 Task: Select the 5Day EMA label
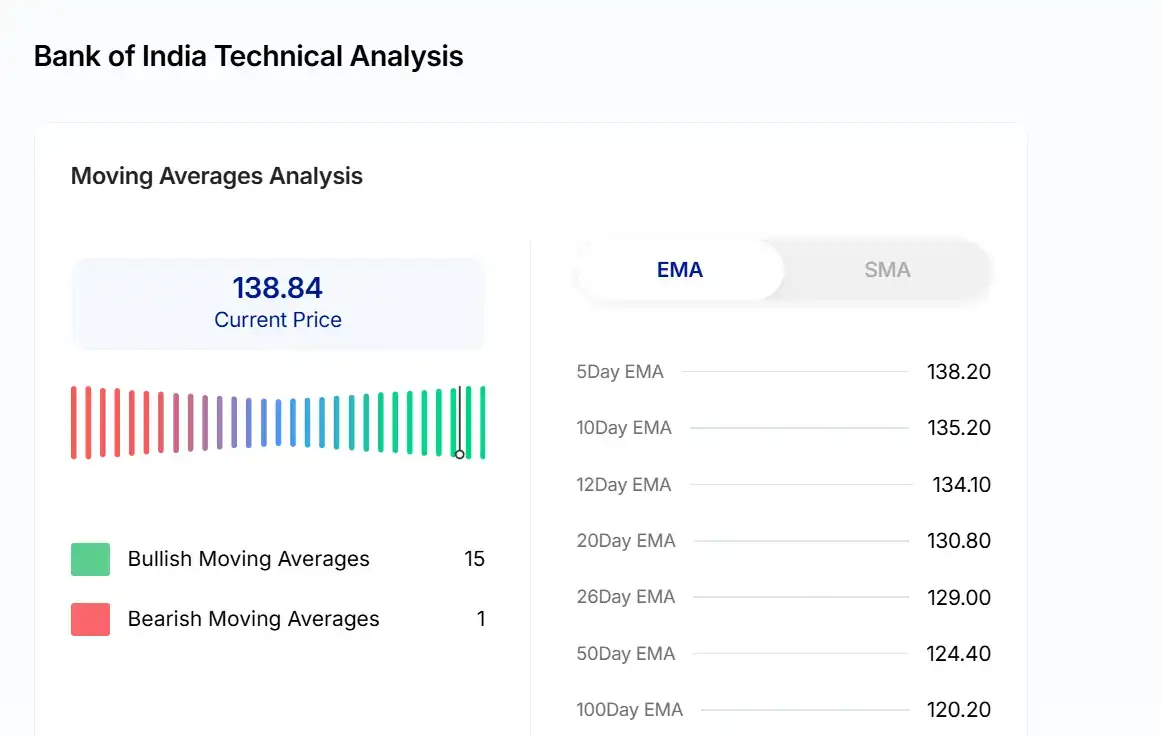620,372
